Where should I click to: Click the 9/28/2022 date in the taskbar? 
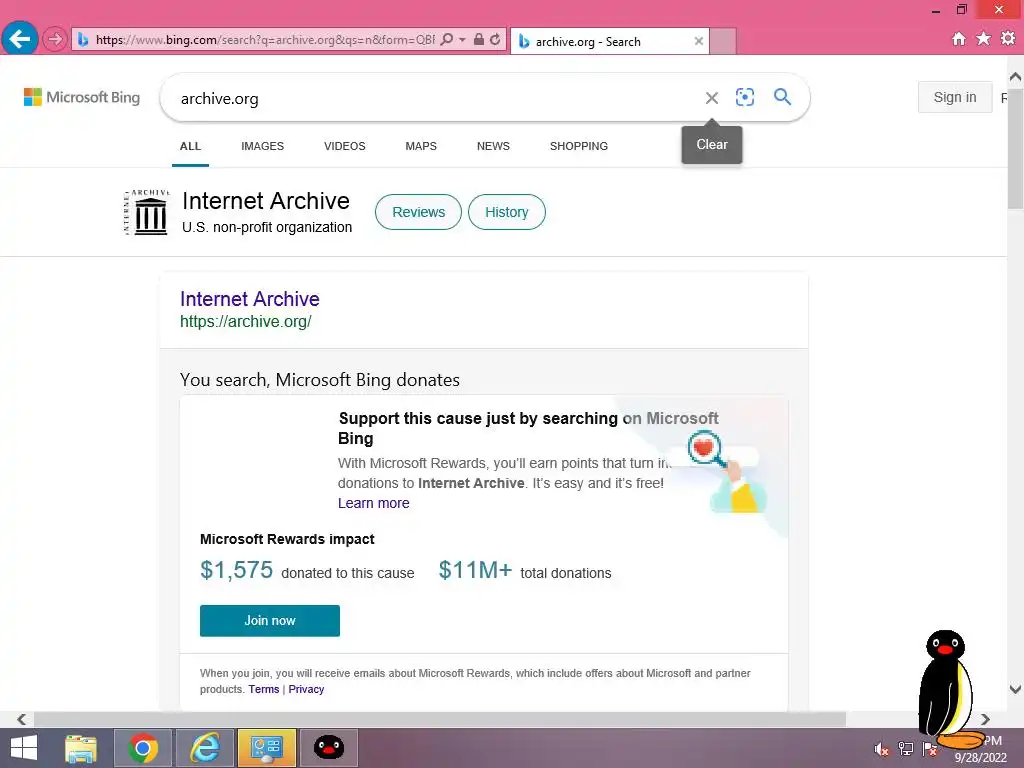980,758
